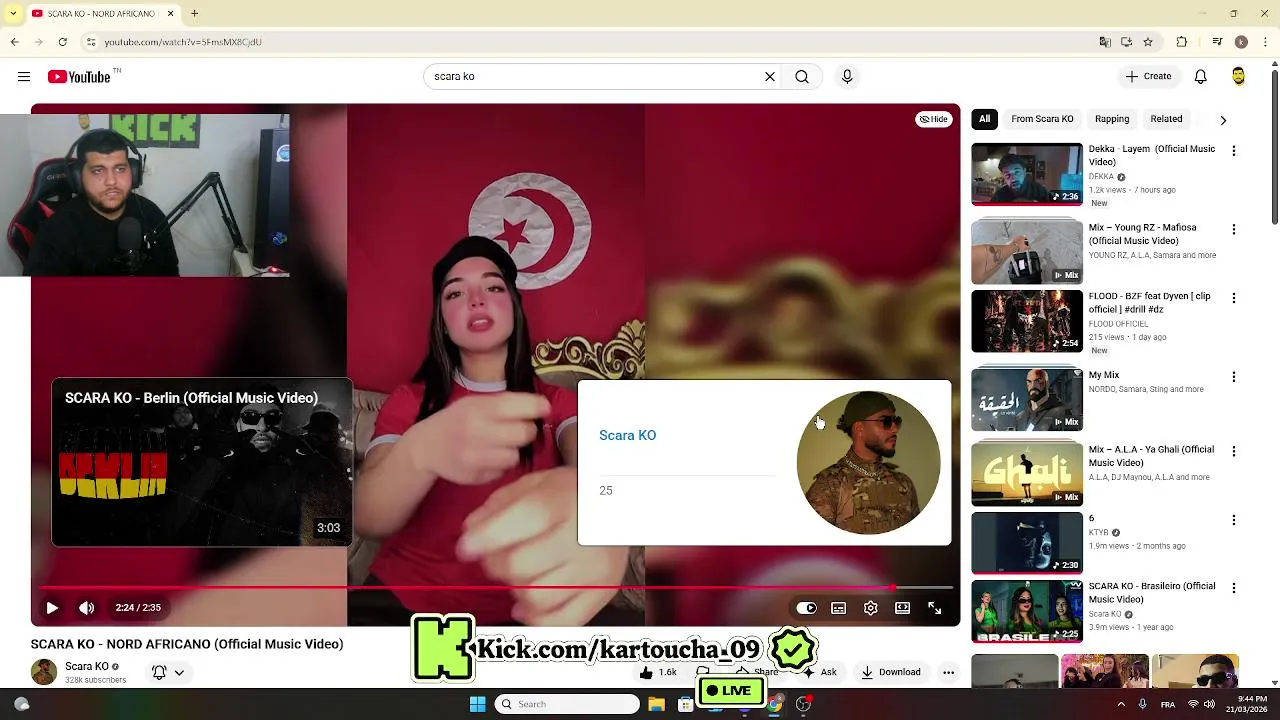Filter suggestions by Rapping
The image size is (1280, 720).
(1112, 119)
